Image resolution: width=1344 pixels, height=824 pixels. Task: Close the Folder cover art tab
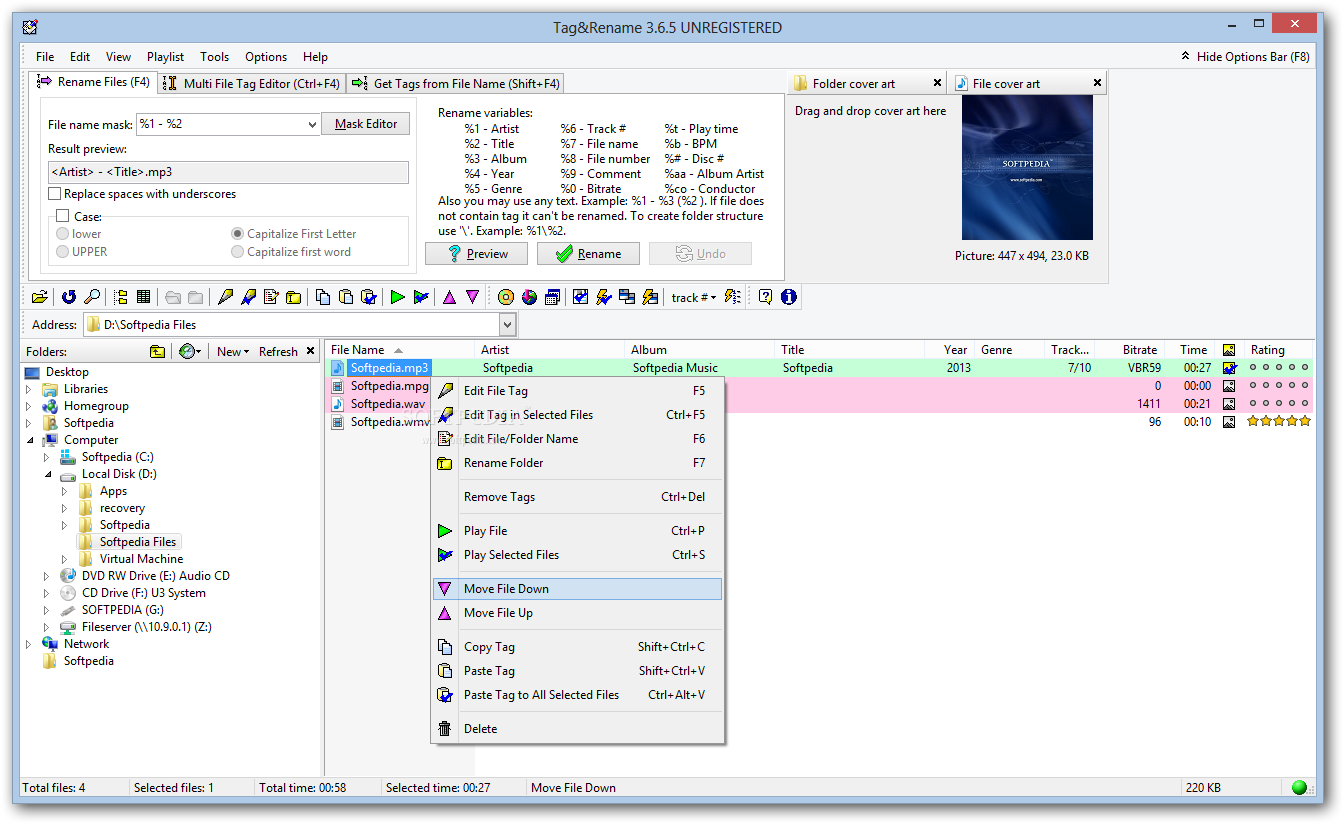[x=937, y=83]
